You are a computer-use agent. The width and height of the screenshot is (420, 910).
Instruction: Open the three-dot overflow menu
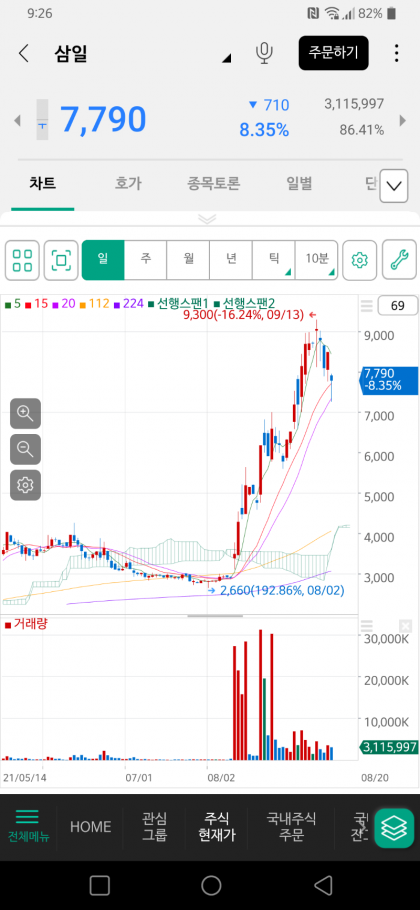pyautogui.click(x=396, y=53)
